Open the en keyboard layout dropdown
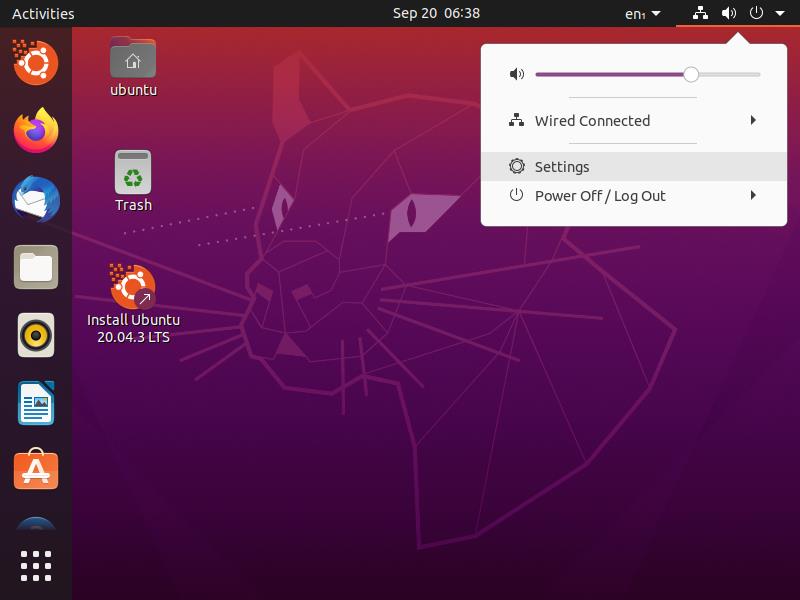800x600 pixels. [642, 14]
